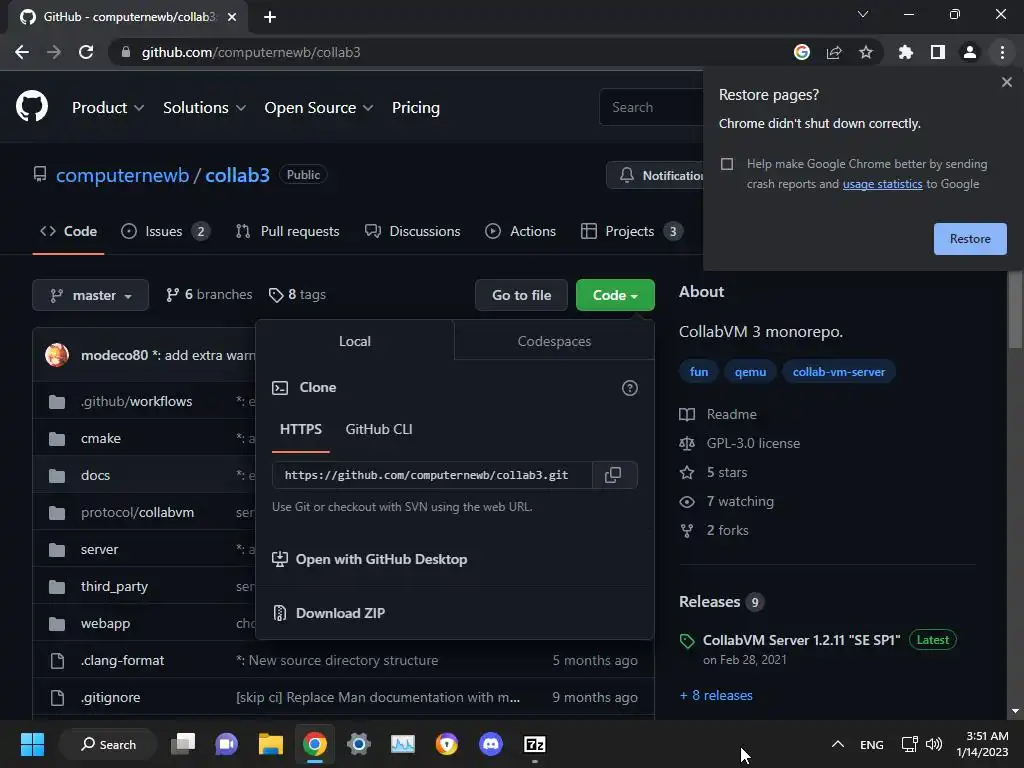This screenshot has width=1024, height=768.
Task: Open a new browser tab
Action: tap(270, 17)
